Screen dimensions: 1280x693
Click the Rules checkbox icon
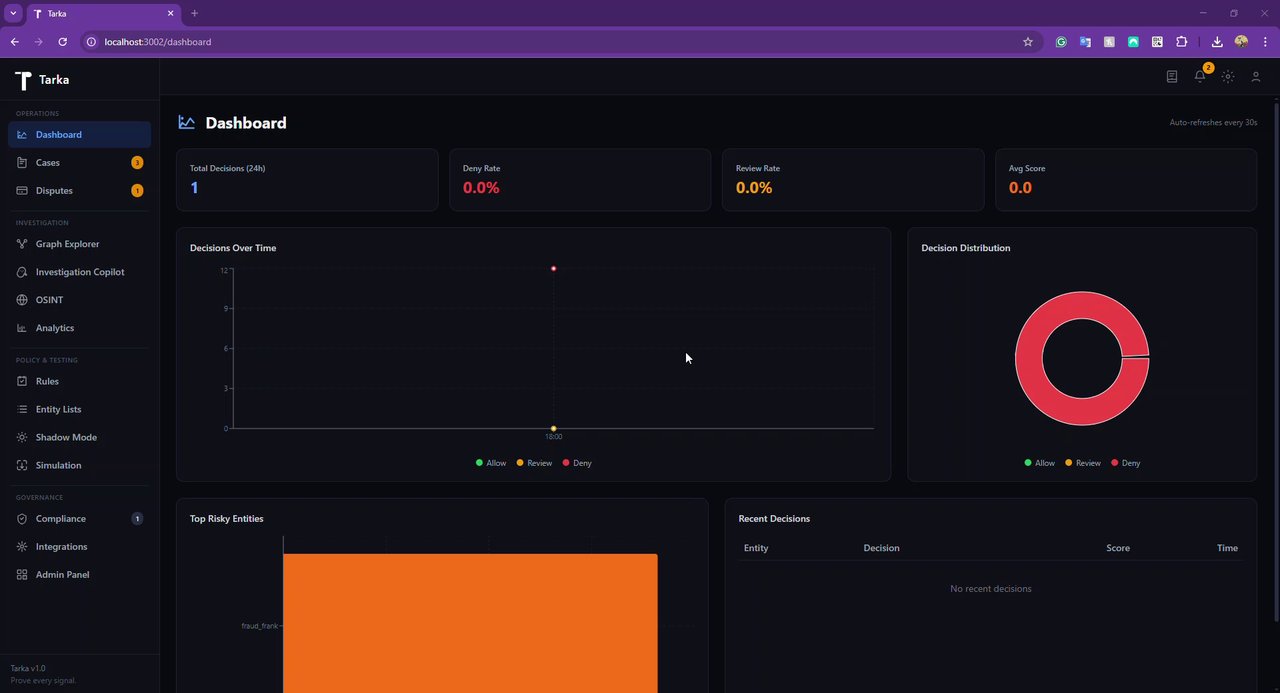(x=22, y=381)
